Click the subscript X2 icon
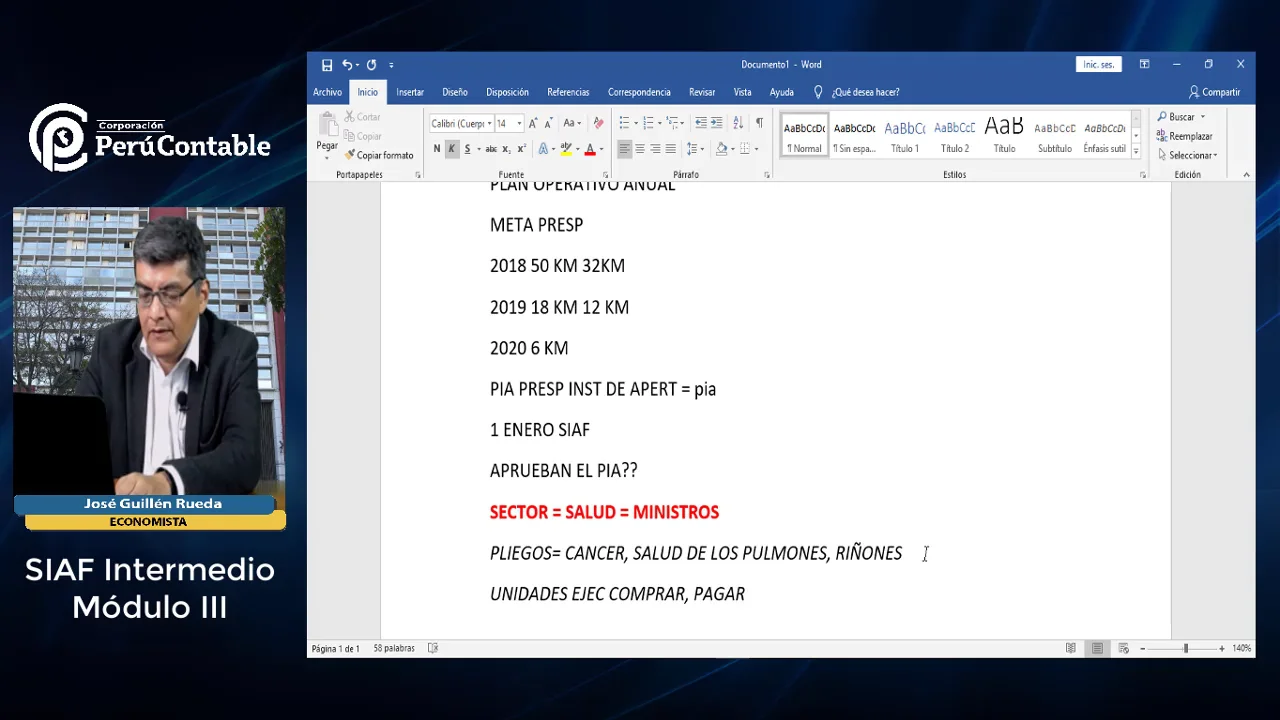 tap(506, 149)
